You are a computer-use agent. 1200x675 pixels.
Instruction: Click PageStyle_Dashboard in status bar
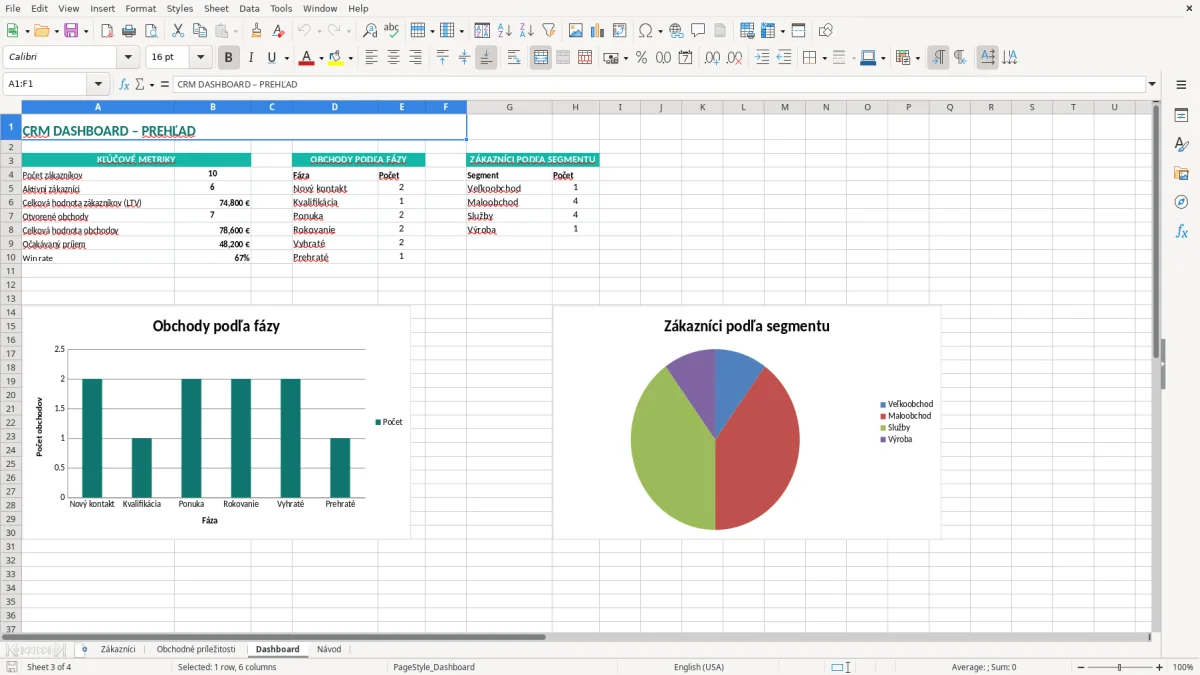pyautogui.click(x=434, y=667)
